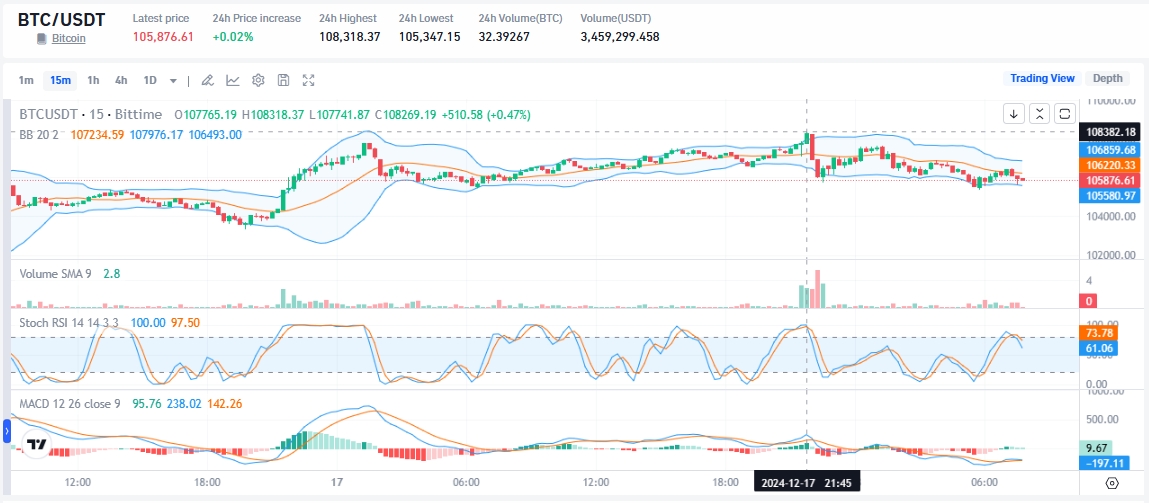Image resolution: width=1149 pixels, height=503 pixels.
Task: Select the 1m timeframe
Action: click(26, 80)
